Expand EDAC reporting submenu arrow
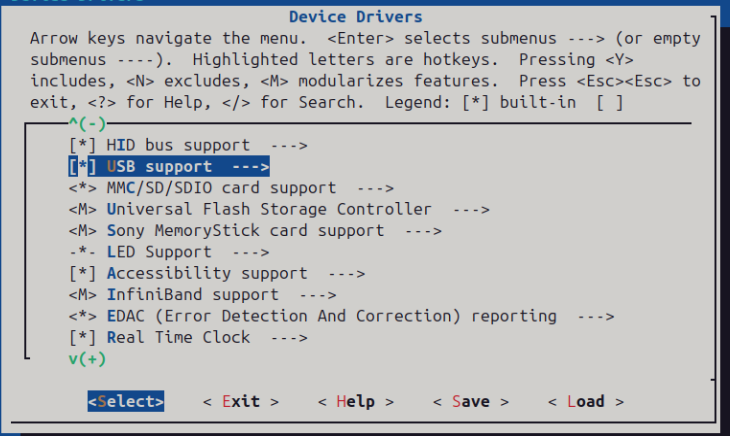The image size is (730, 436). (596, 316)
